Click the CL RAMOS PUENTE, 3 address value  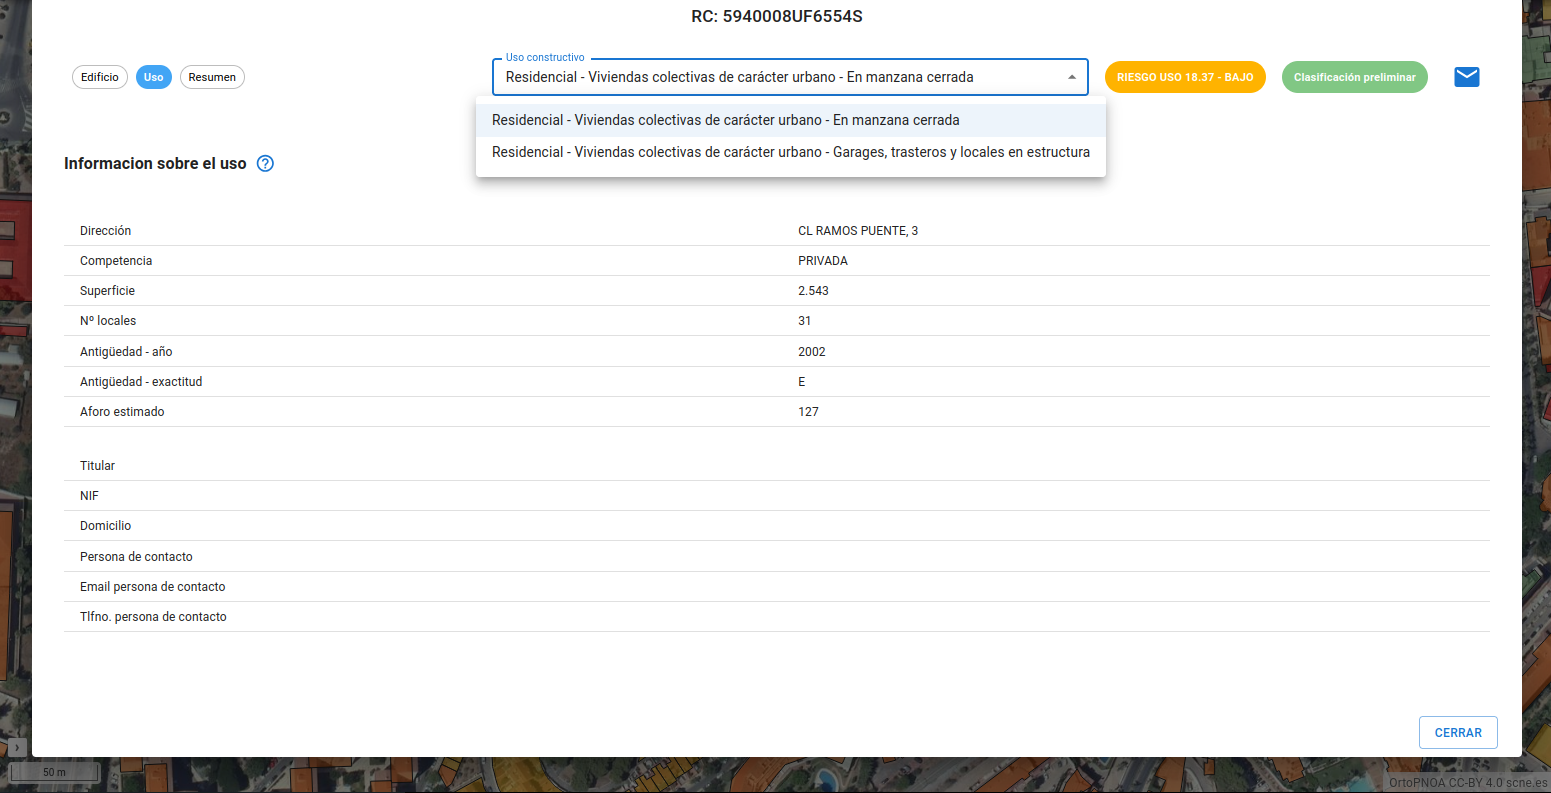pos(857,231)
